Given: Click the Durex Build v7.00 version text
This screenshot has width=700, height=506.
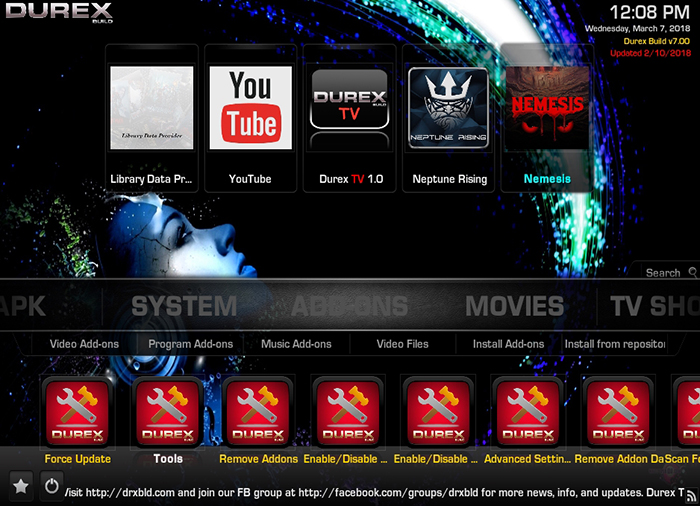Looking at the screenshot, I should tap(657, 41).
